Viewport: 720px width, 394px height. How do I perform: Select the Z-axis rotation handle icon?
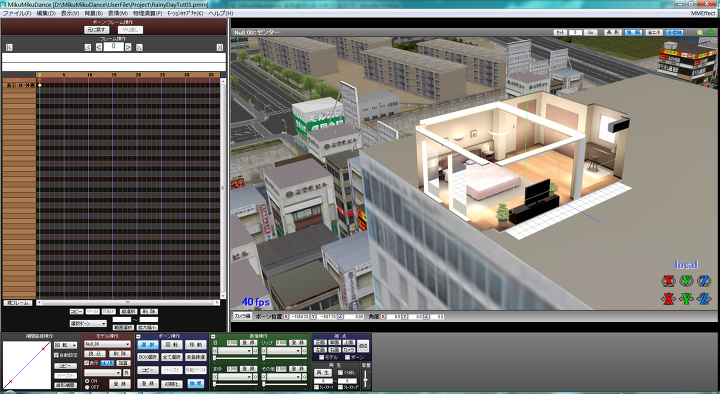point(704,281)
